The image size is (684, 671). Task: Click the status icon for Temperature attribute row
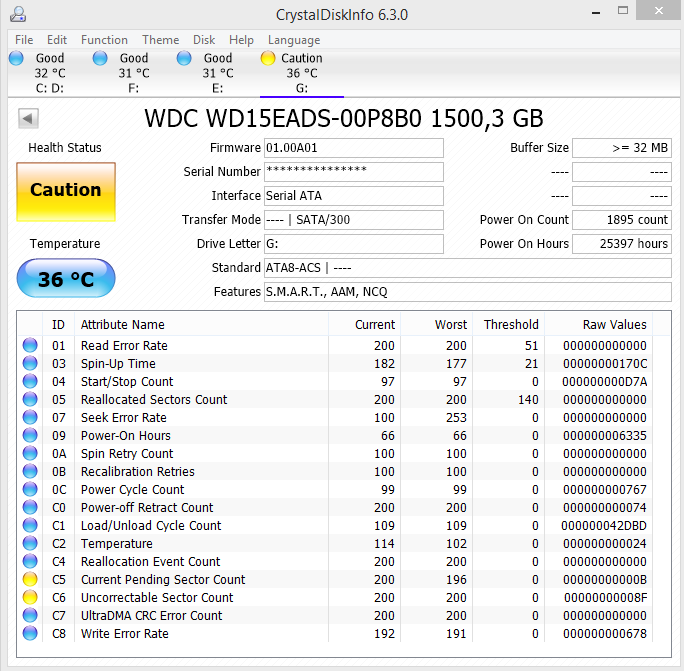30,543
